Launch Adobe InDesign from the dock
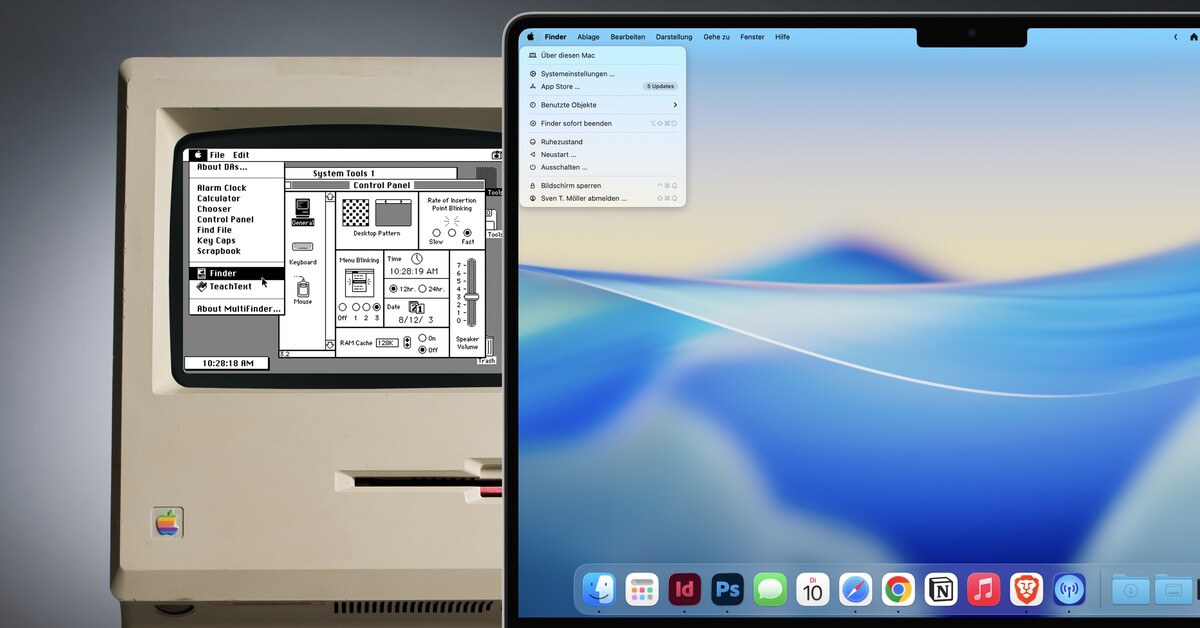This screenshot has width=1200, height=628. pos(685,589)
